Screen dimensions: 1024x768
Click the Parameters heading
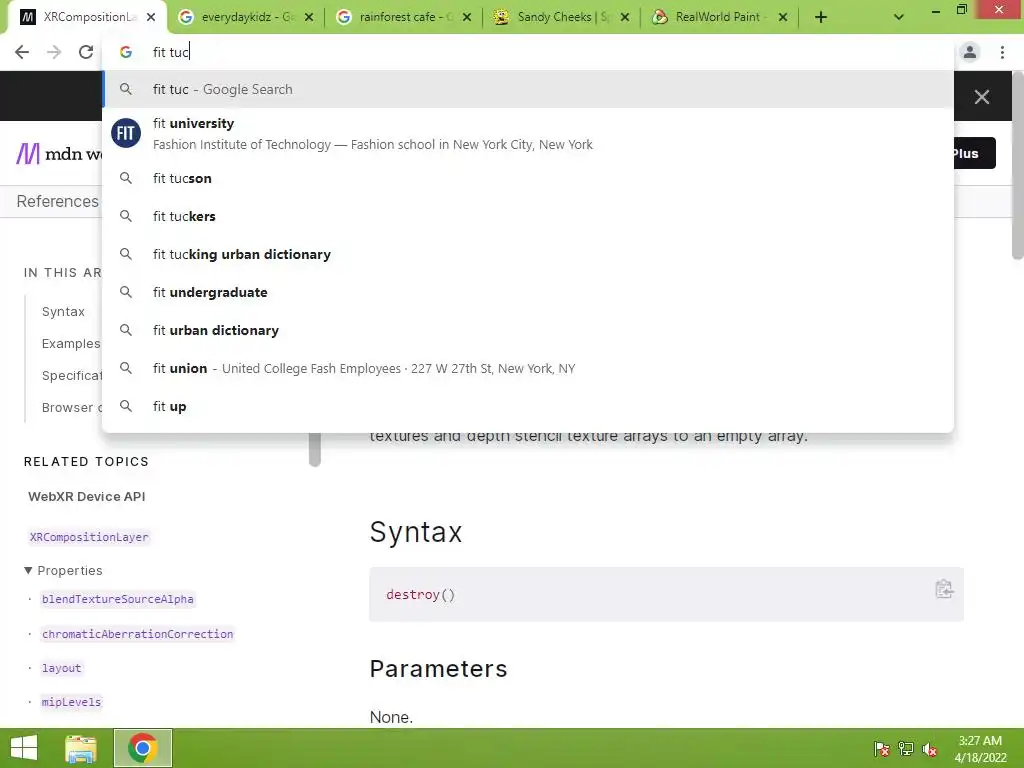438,669
